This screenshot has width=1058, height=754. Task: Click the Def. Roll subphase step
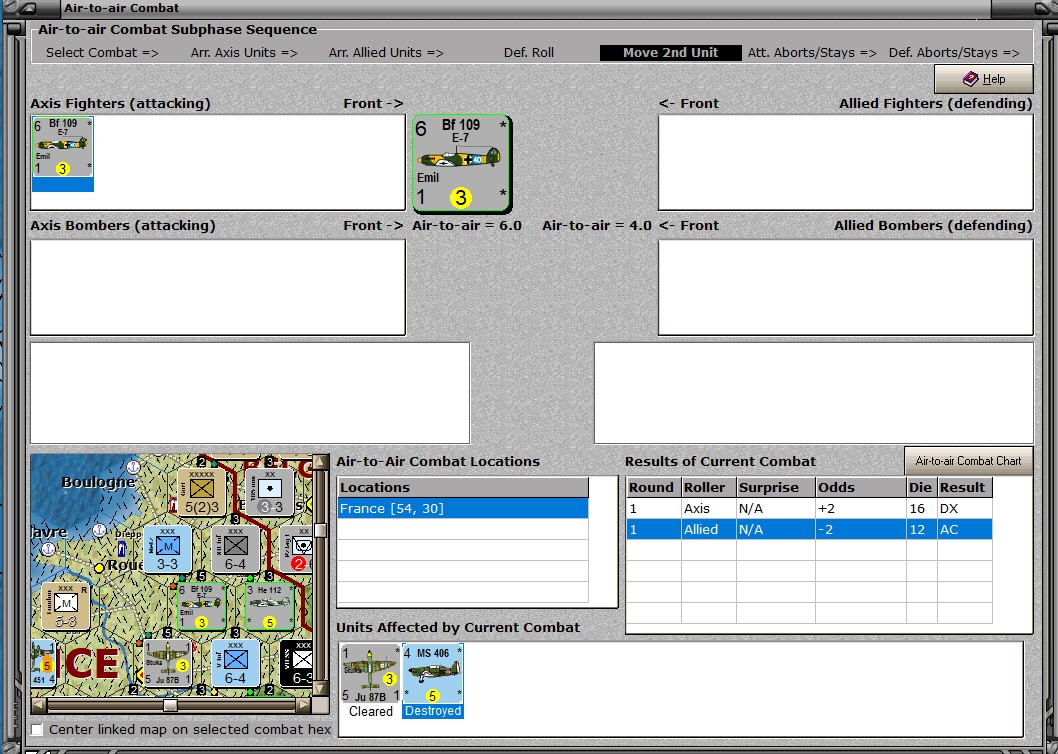click(529, 53)
